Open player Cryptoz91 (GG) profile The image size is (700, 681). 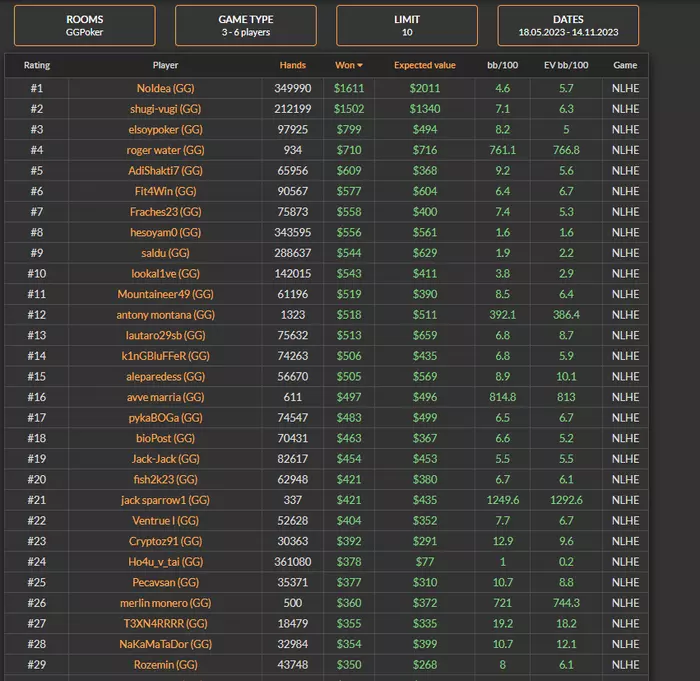165,541
